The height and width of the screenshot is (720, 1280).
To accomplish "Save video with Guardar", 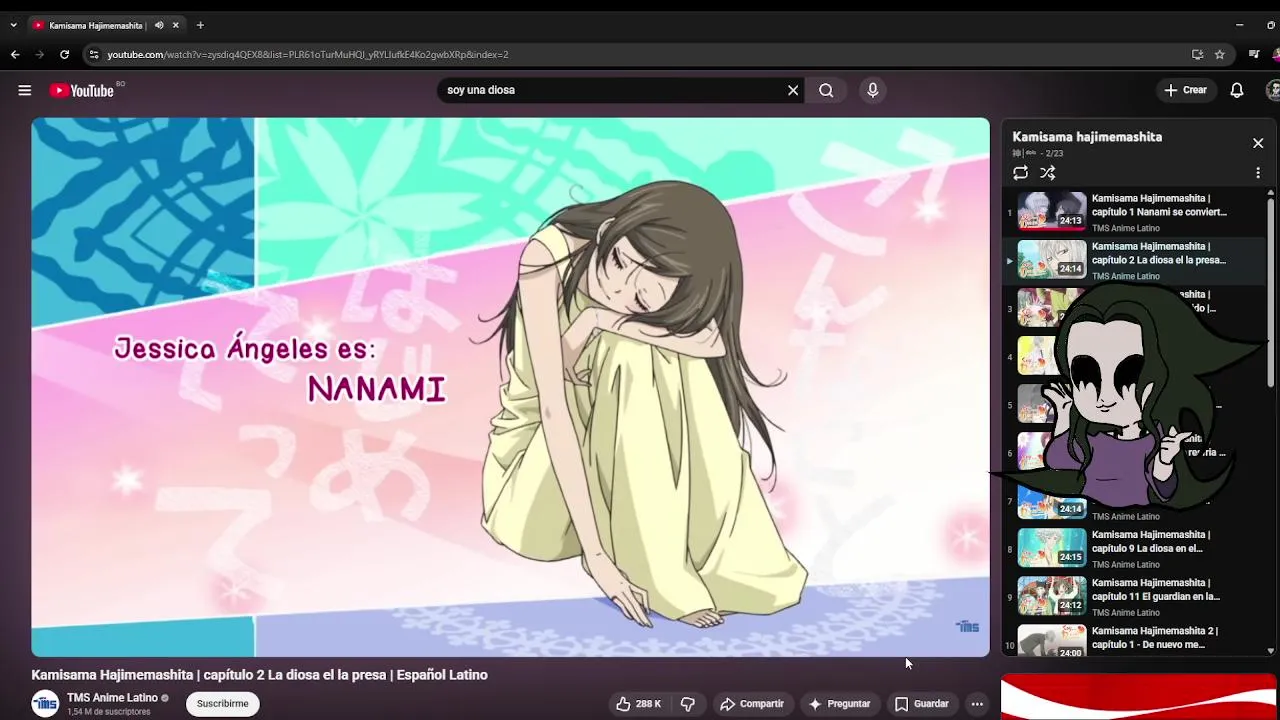I will pos(922,704).
